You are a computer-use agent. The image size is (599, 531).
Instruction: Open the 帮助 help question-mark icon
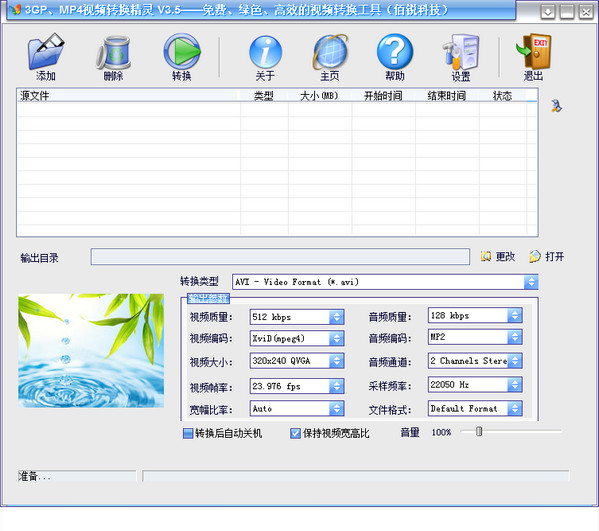(395, 52)
